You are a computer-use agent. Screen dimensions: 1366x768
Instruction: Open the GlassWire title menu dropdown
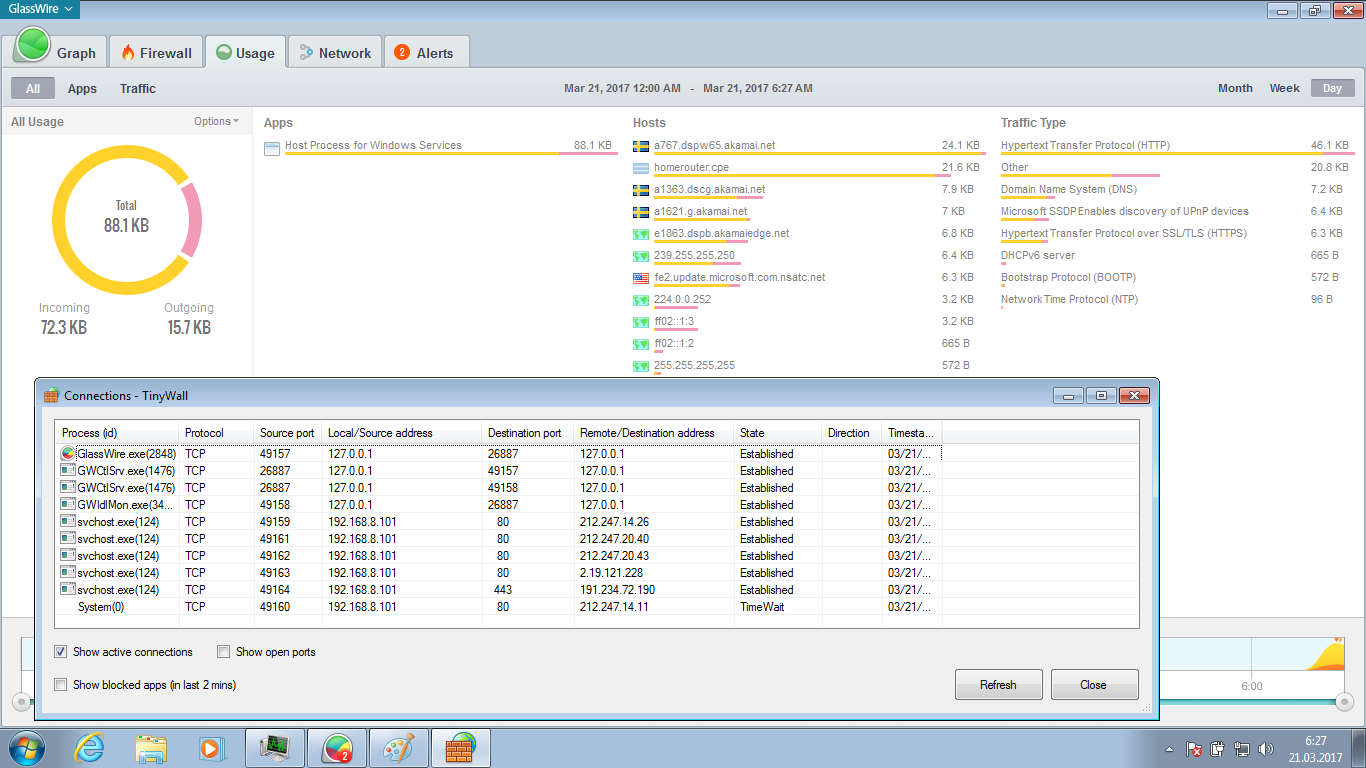pyautogui.click(x=40, y=9)
